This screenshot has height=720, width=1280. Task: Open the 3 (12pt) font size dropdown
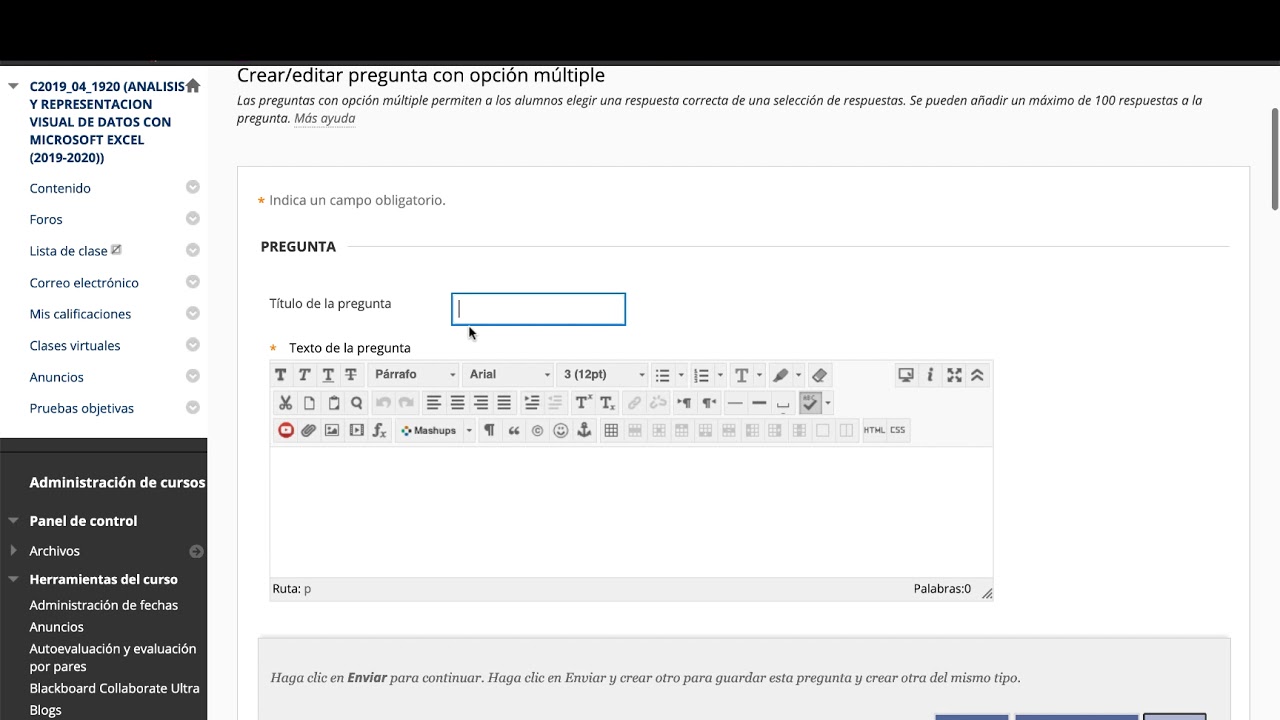[x=603, y=375]
